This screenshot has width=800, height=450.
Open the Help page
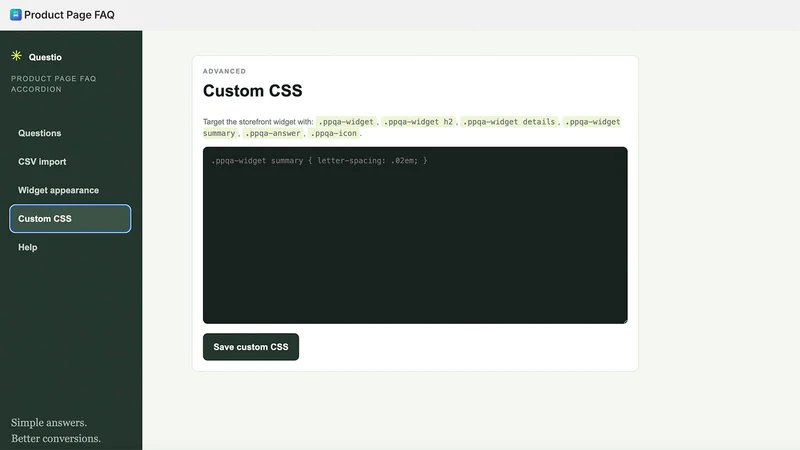[x=70, y=247]
